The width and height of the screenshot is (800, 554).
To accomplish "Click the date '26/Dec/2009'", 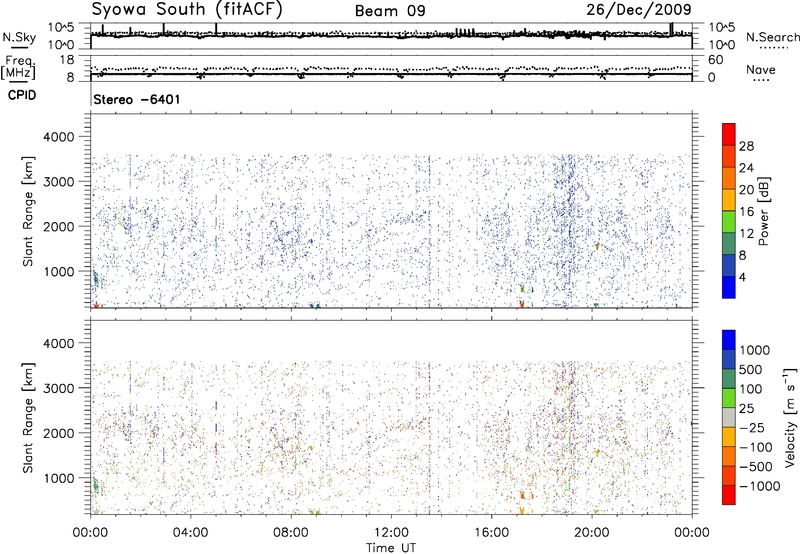I will point(639,10).
